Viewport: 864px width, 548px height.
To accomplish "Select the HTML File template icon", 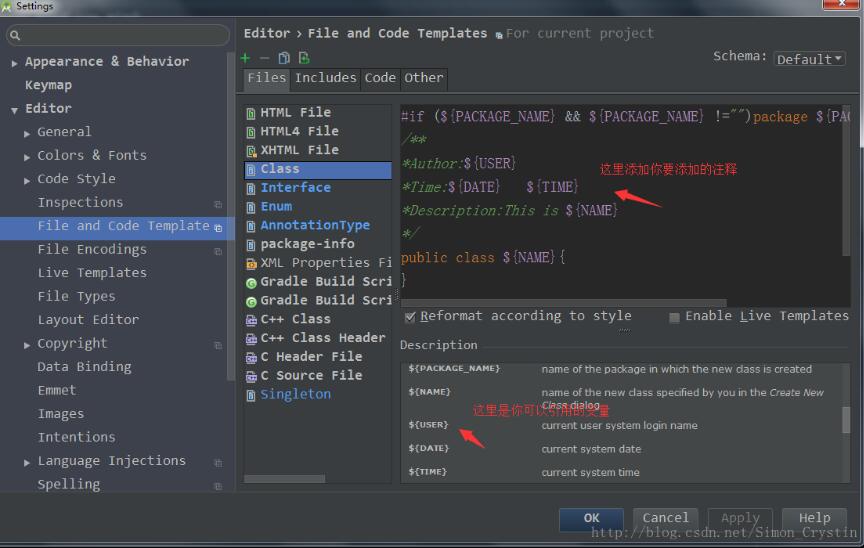I will [x=251, y=113].
